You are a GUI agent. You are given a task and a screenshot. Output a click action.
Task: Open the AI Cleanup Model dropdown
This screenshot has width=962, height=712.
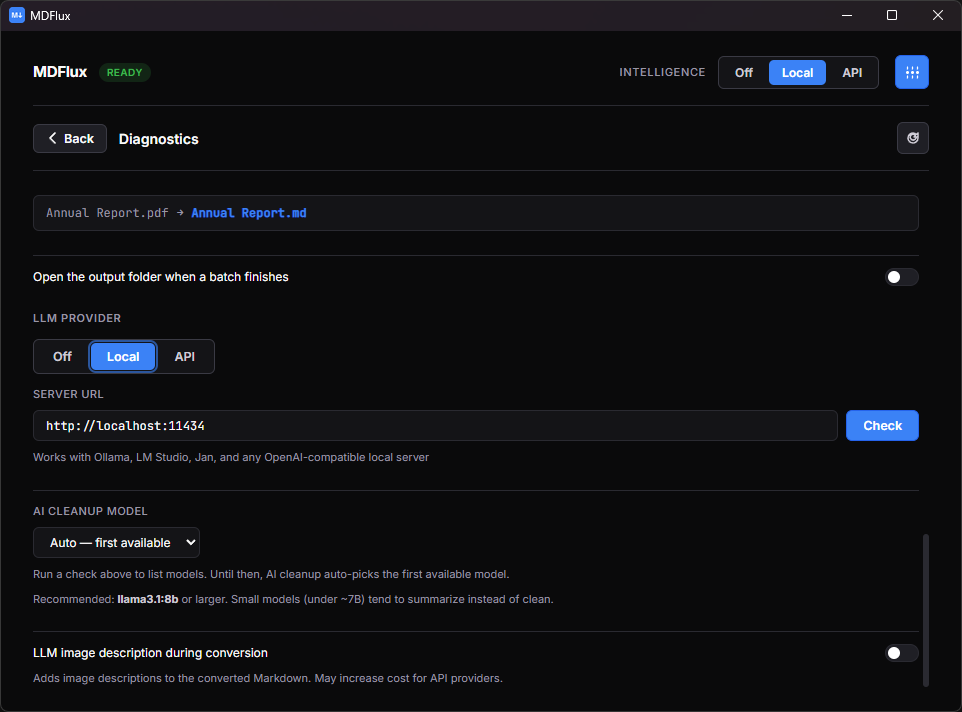point(116,543)
